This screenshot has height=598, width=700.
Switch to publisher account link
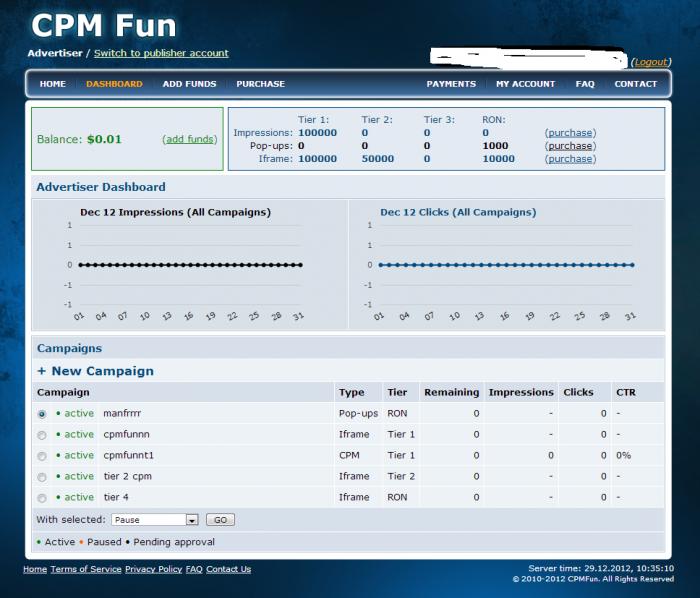click(161, 53)
